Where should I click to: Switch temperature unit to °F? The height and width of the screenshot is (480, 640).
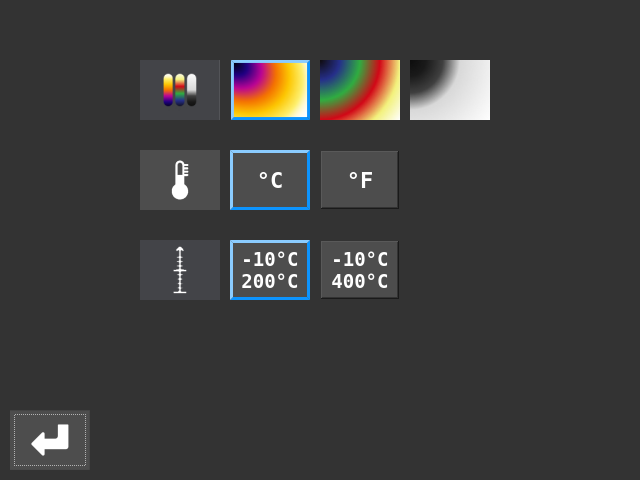click(360, 180)
